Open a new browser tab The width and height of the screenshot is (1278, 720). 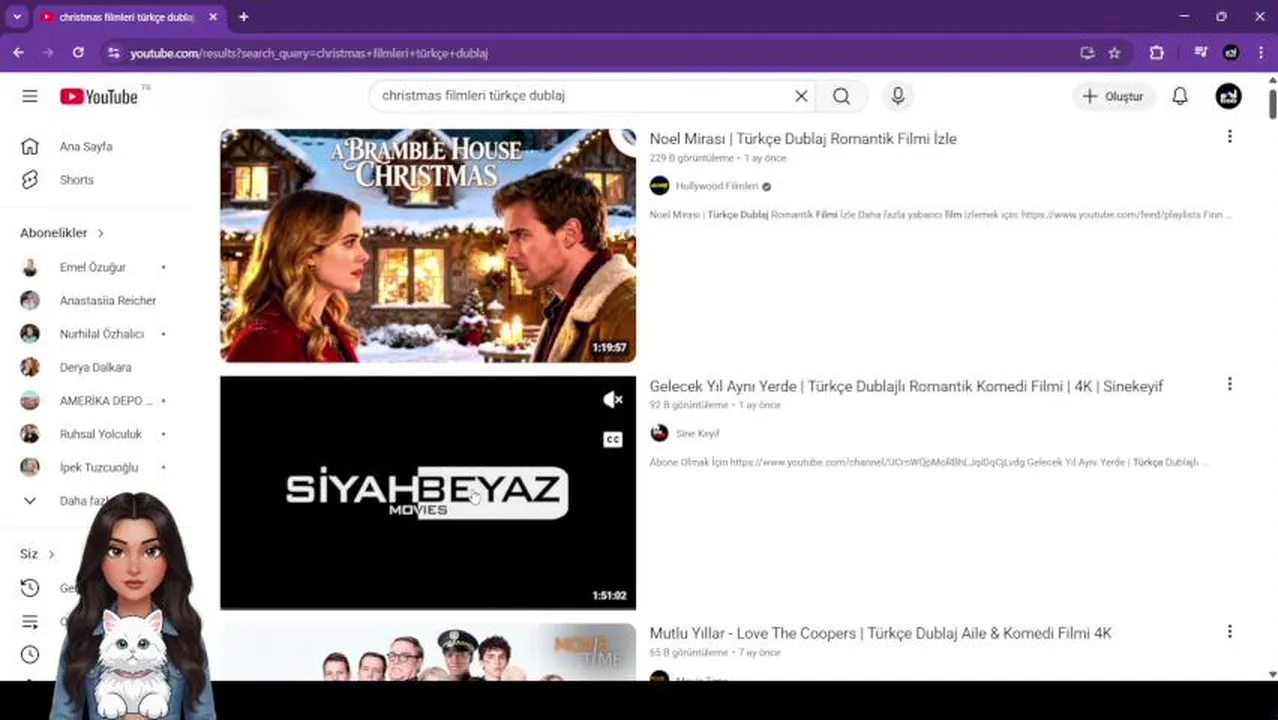[x=243, y=17]
